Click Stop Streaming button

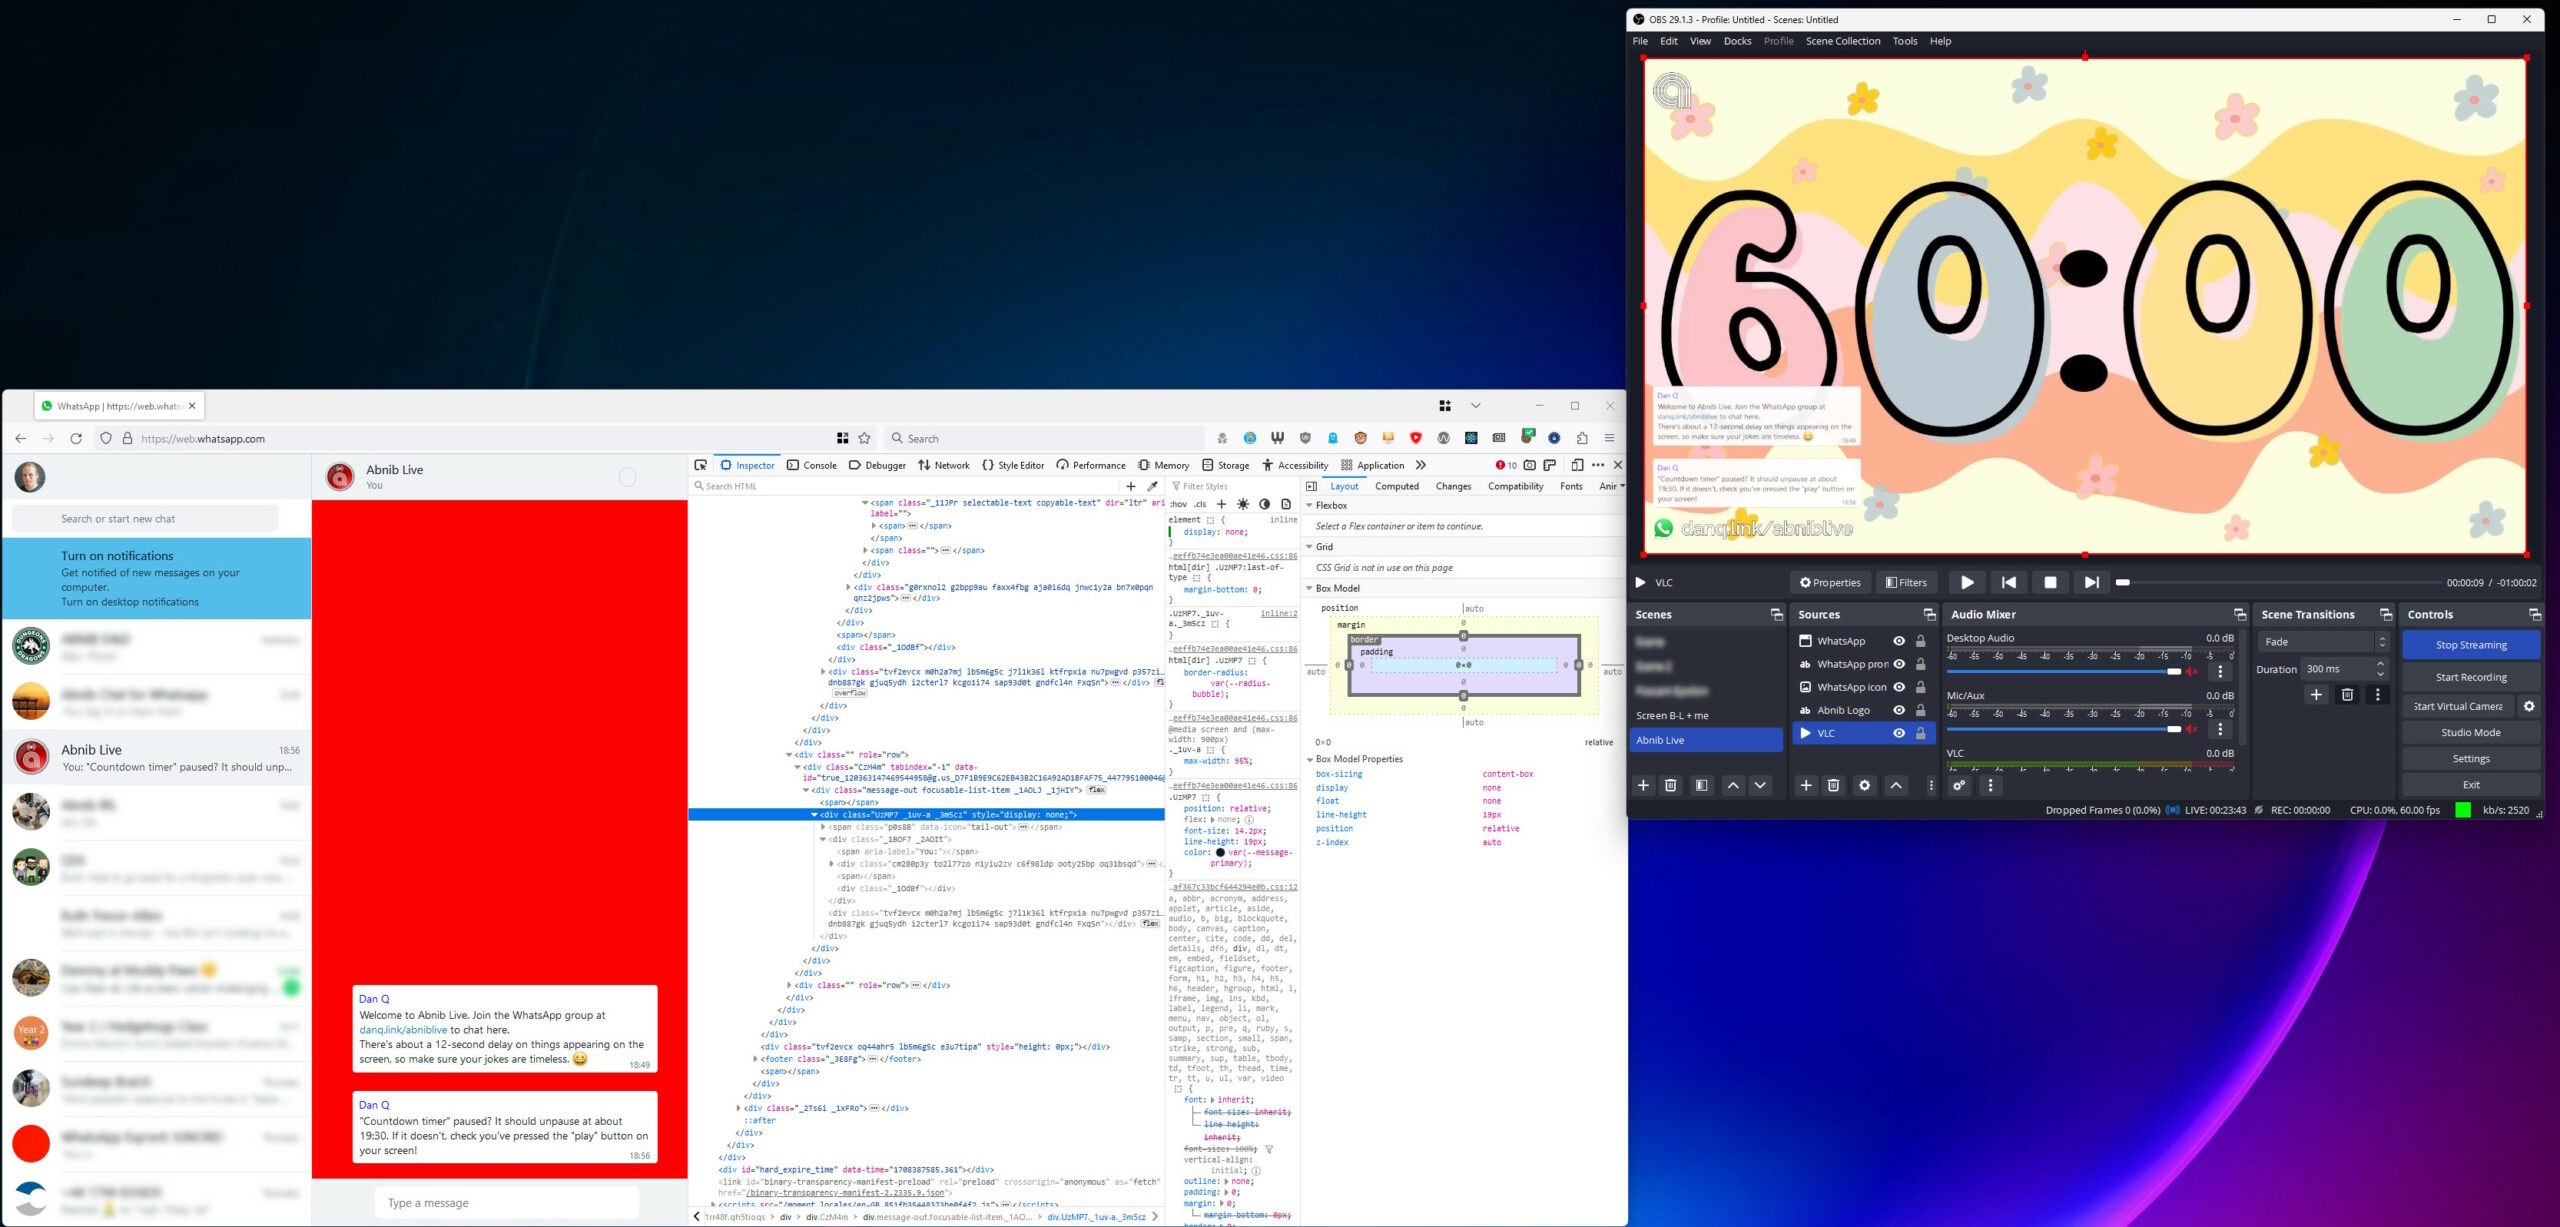click(x=2470, y=645)
